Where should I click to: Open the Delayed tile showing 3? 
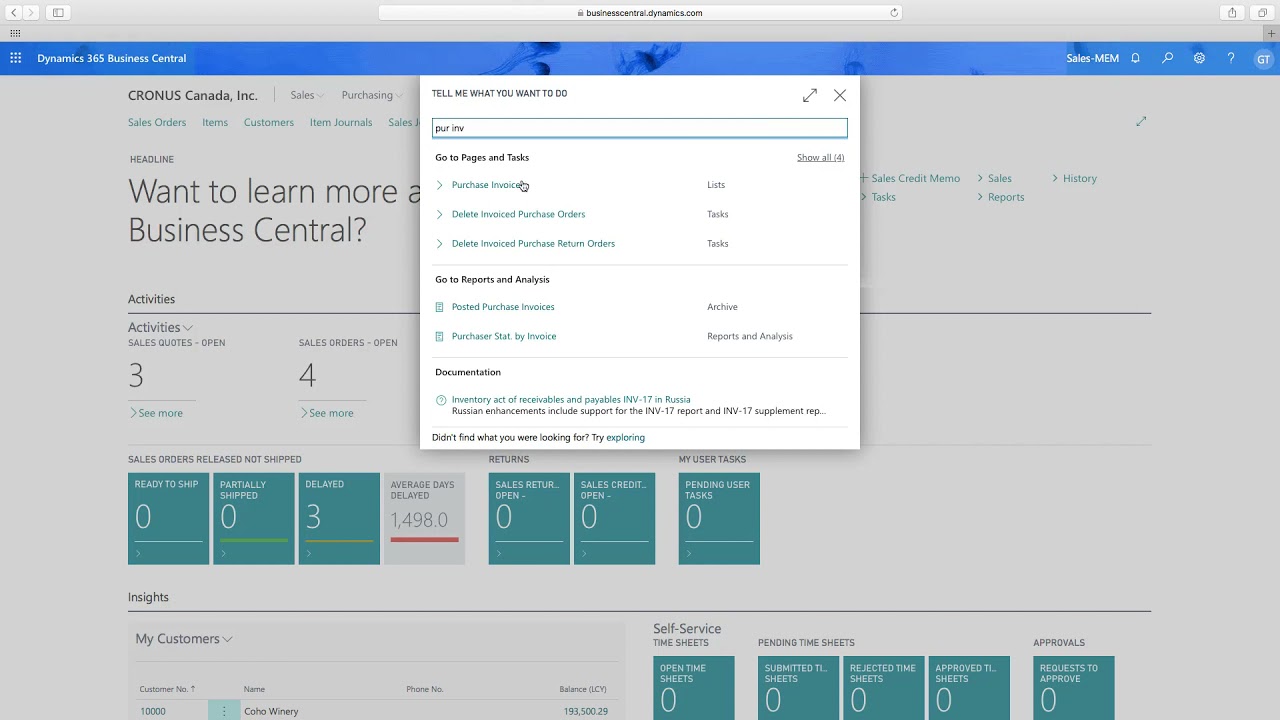[x=339, y=519]
